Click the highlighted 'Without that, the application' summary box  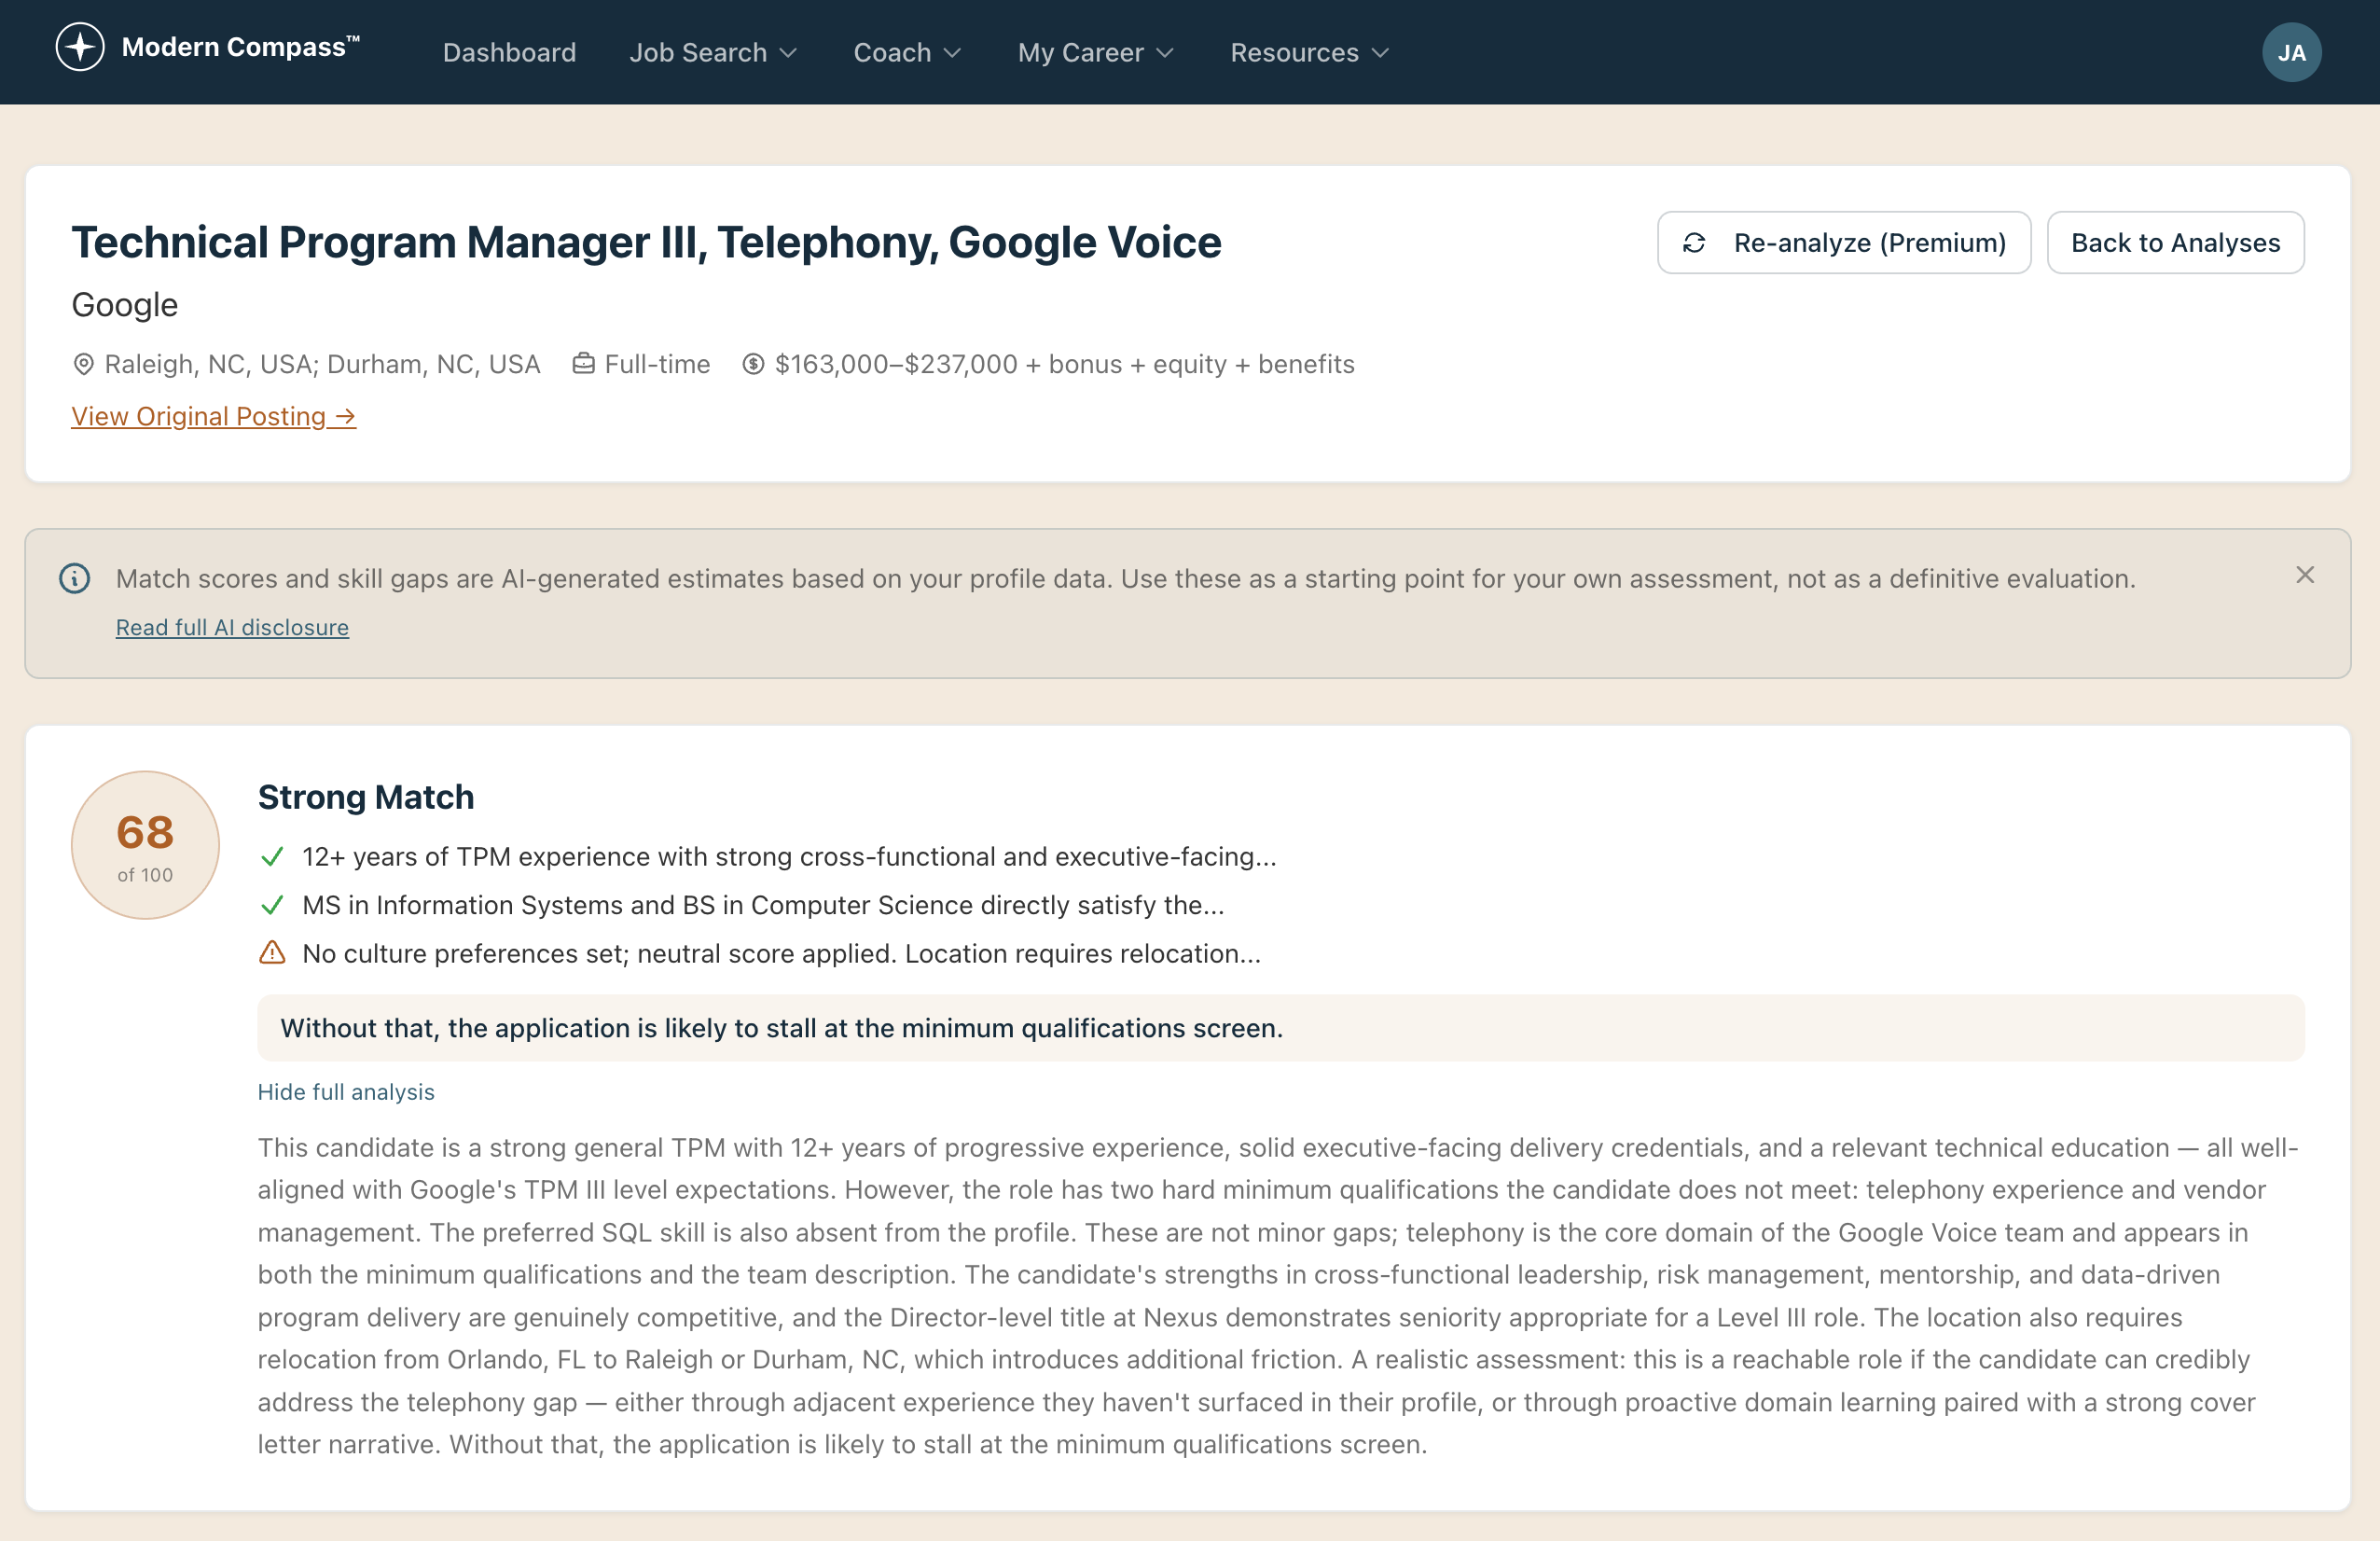tap(1281, 1028)
